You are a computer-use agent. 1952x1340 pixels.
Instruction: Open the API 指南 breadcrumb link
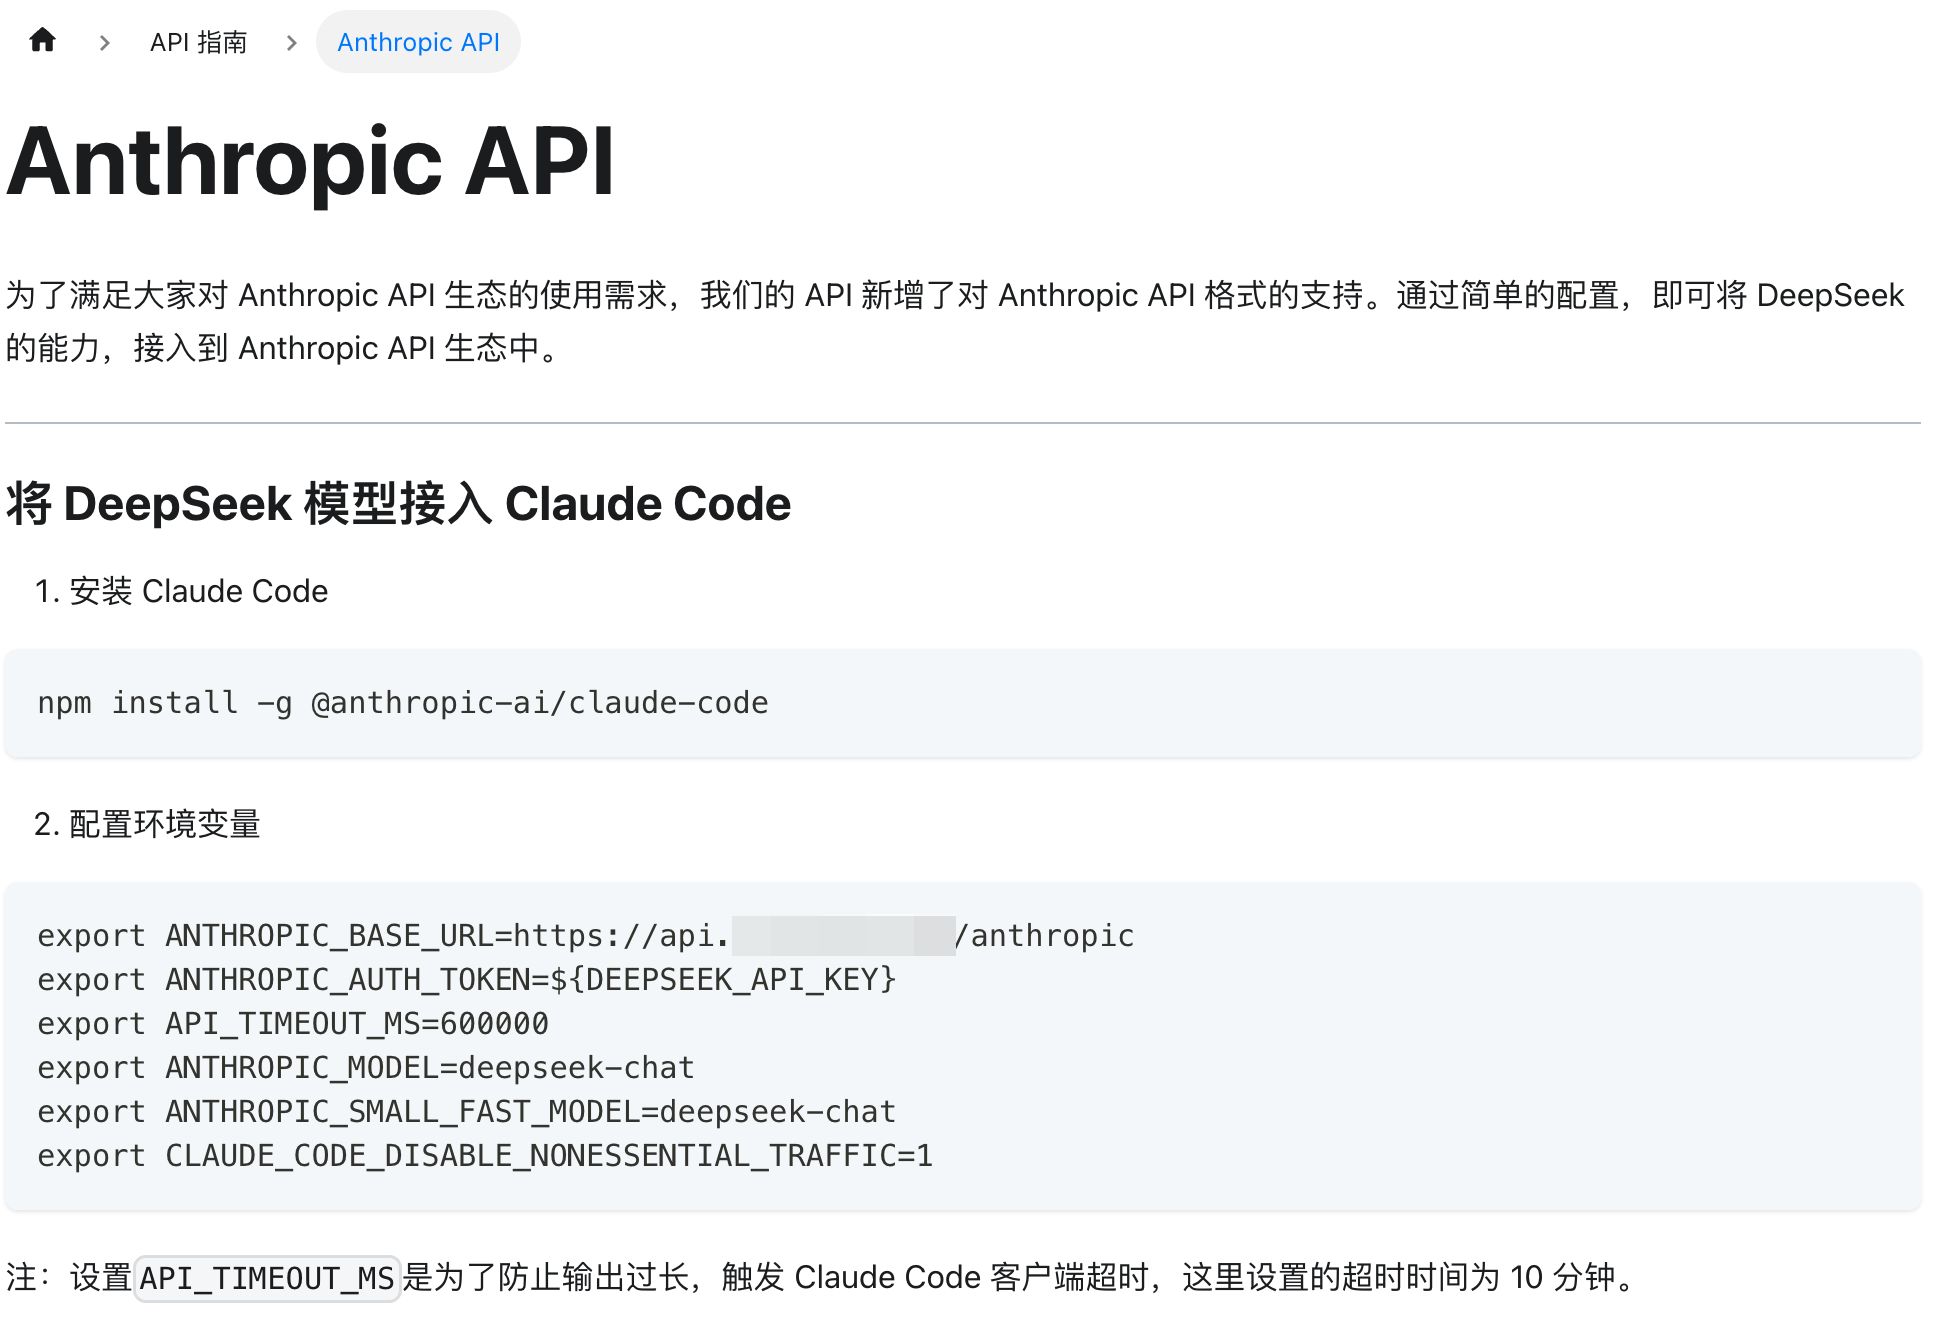pyautogui.click(x=198, y=42)
